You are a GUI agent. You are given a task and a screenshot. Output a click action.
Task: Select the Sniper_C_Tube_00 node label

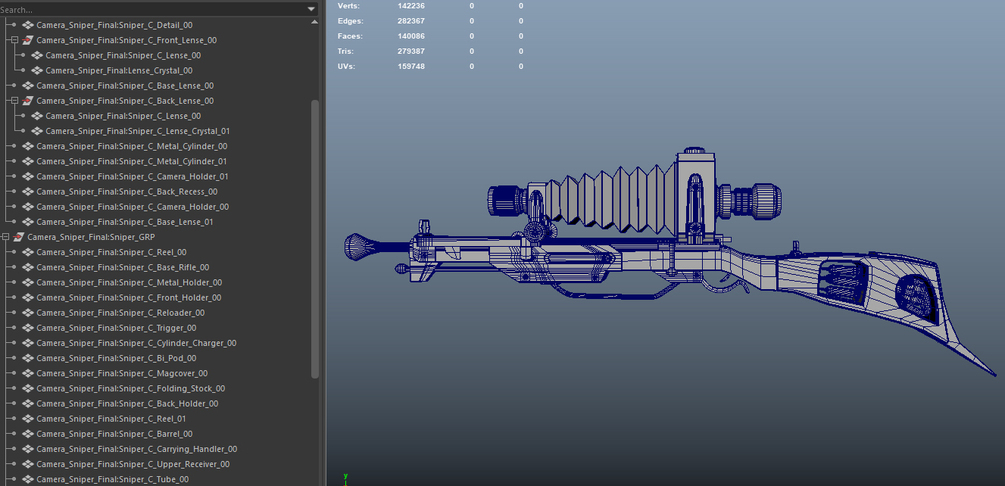[112, 480]
